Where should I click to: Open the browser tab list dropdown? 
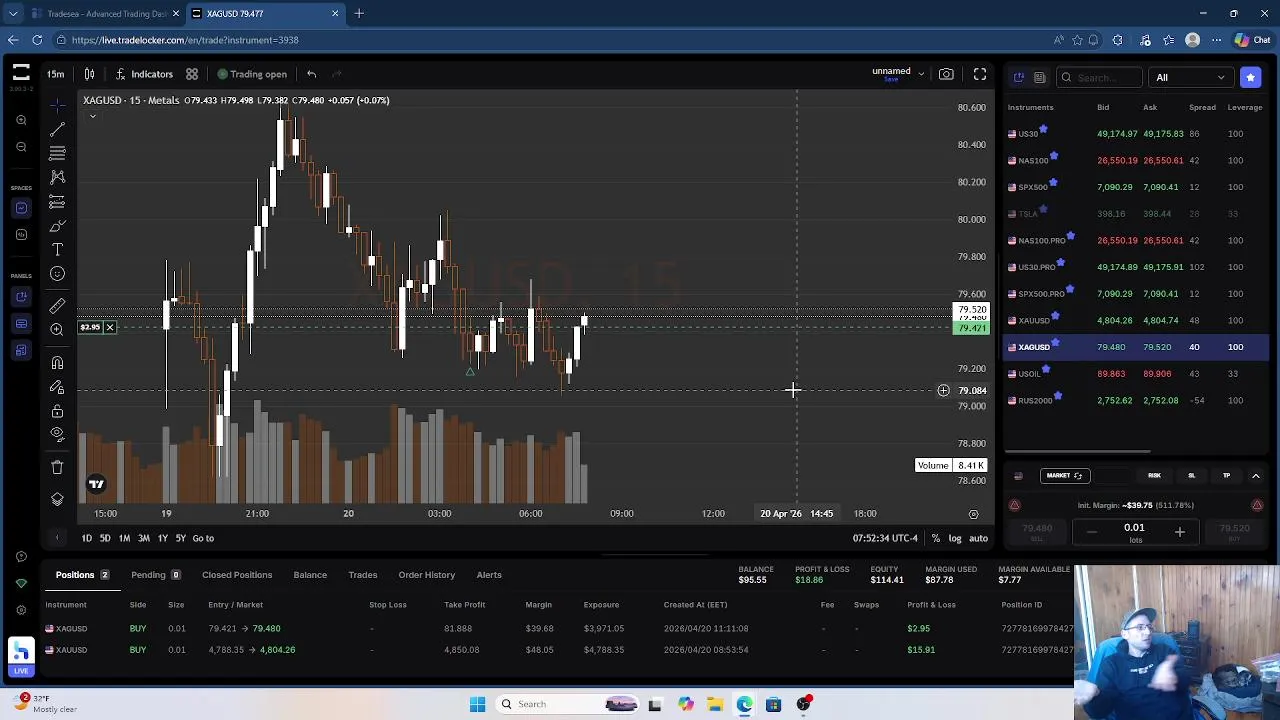(x=13, y=14)
